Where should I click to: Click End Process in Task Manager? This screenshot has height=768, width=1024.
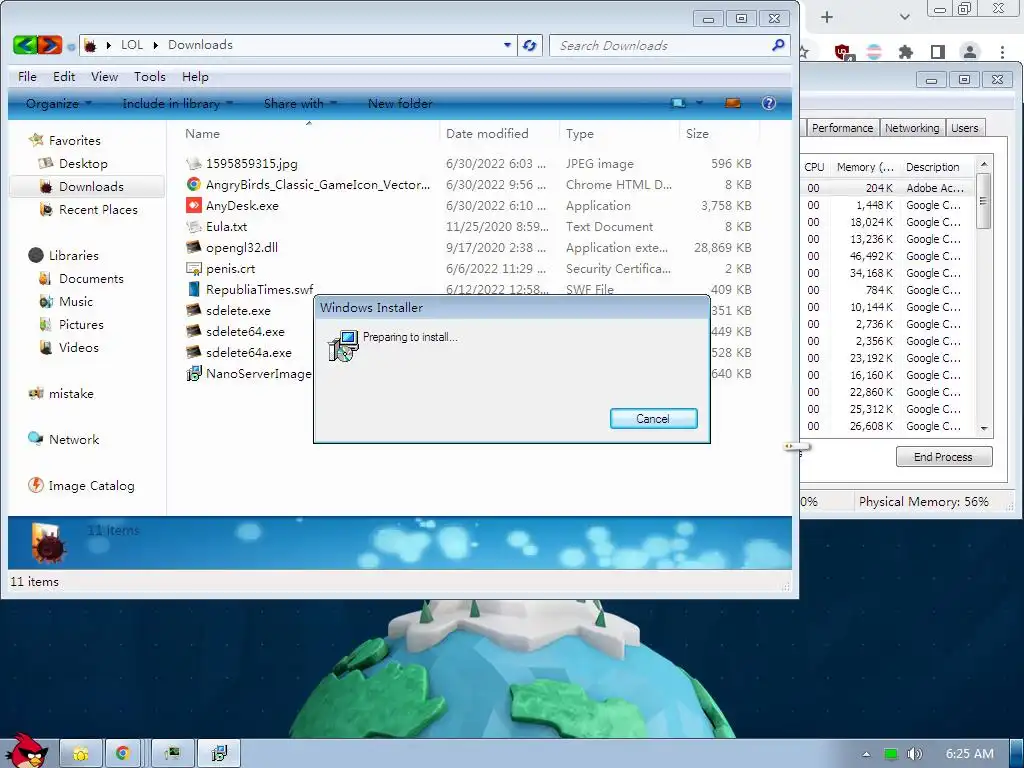(944, 456)
